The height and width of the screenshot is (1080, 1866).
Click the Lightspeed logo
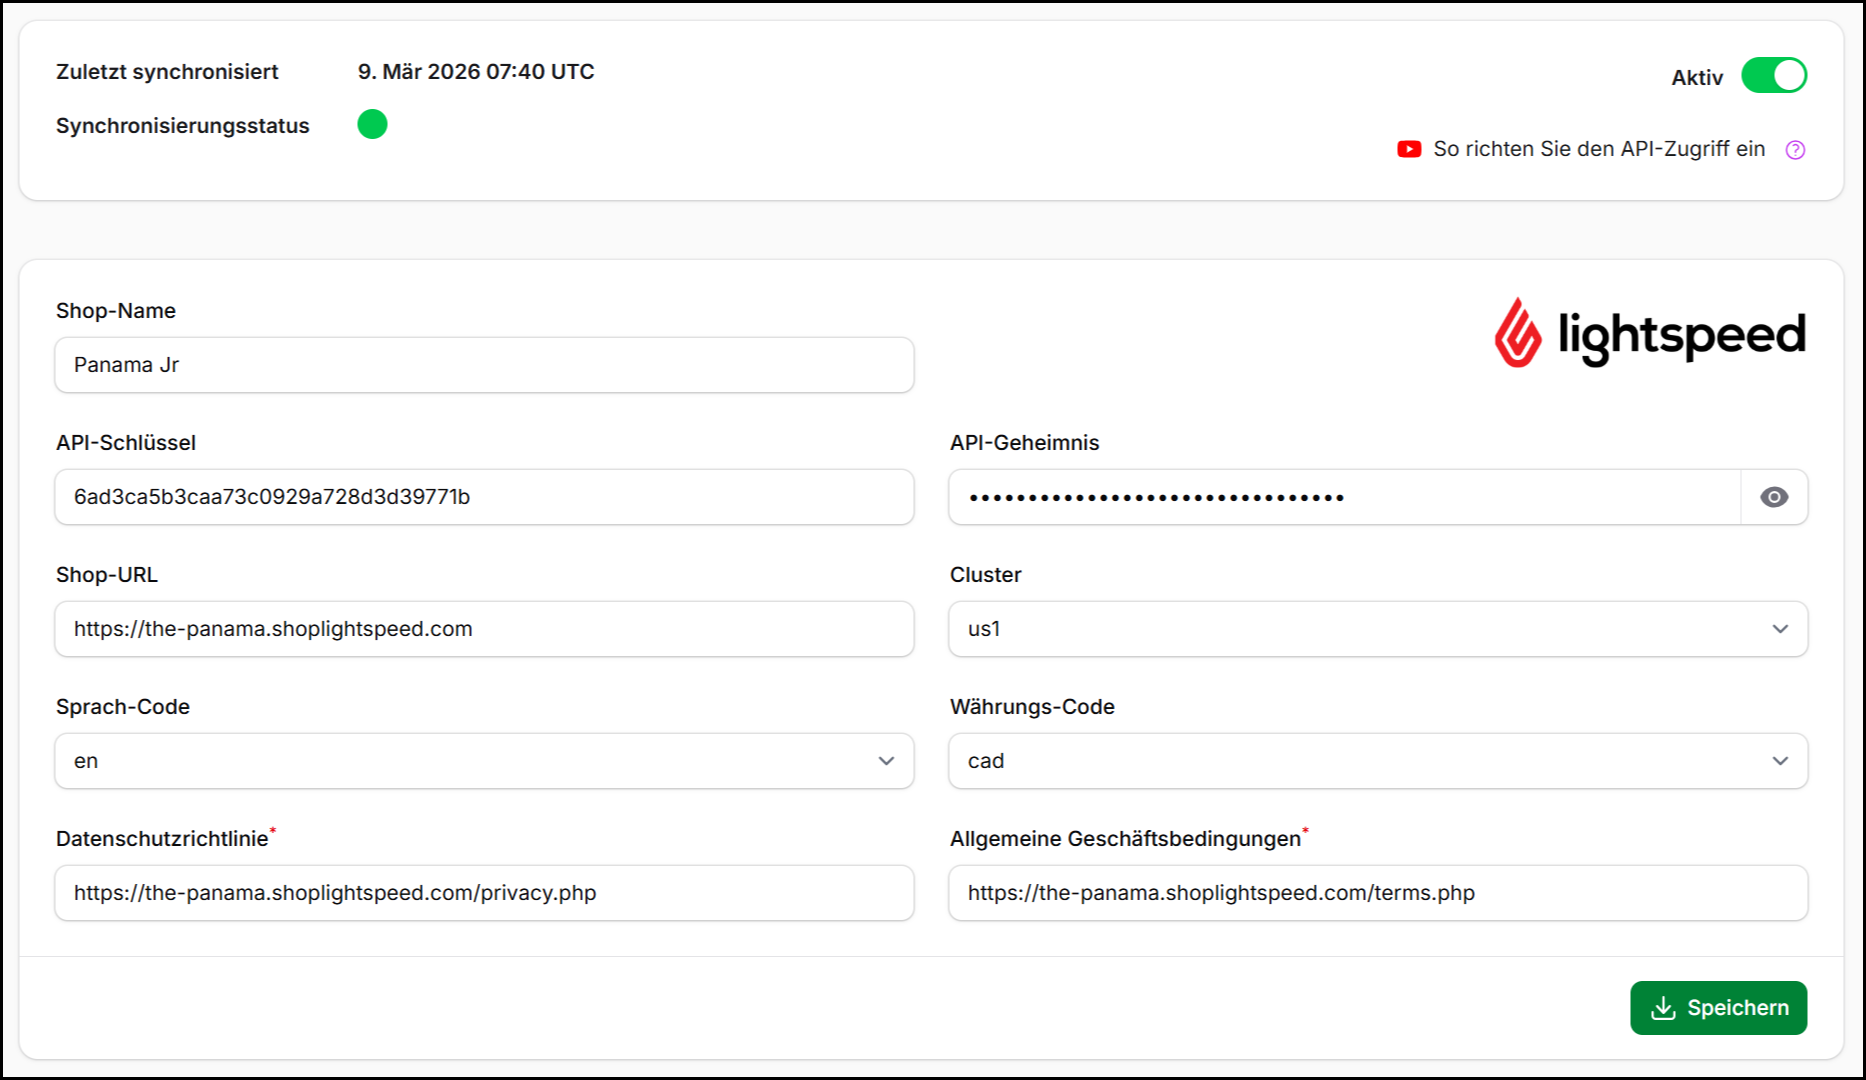(1650, 334)
